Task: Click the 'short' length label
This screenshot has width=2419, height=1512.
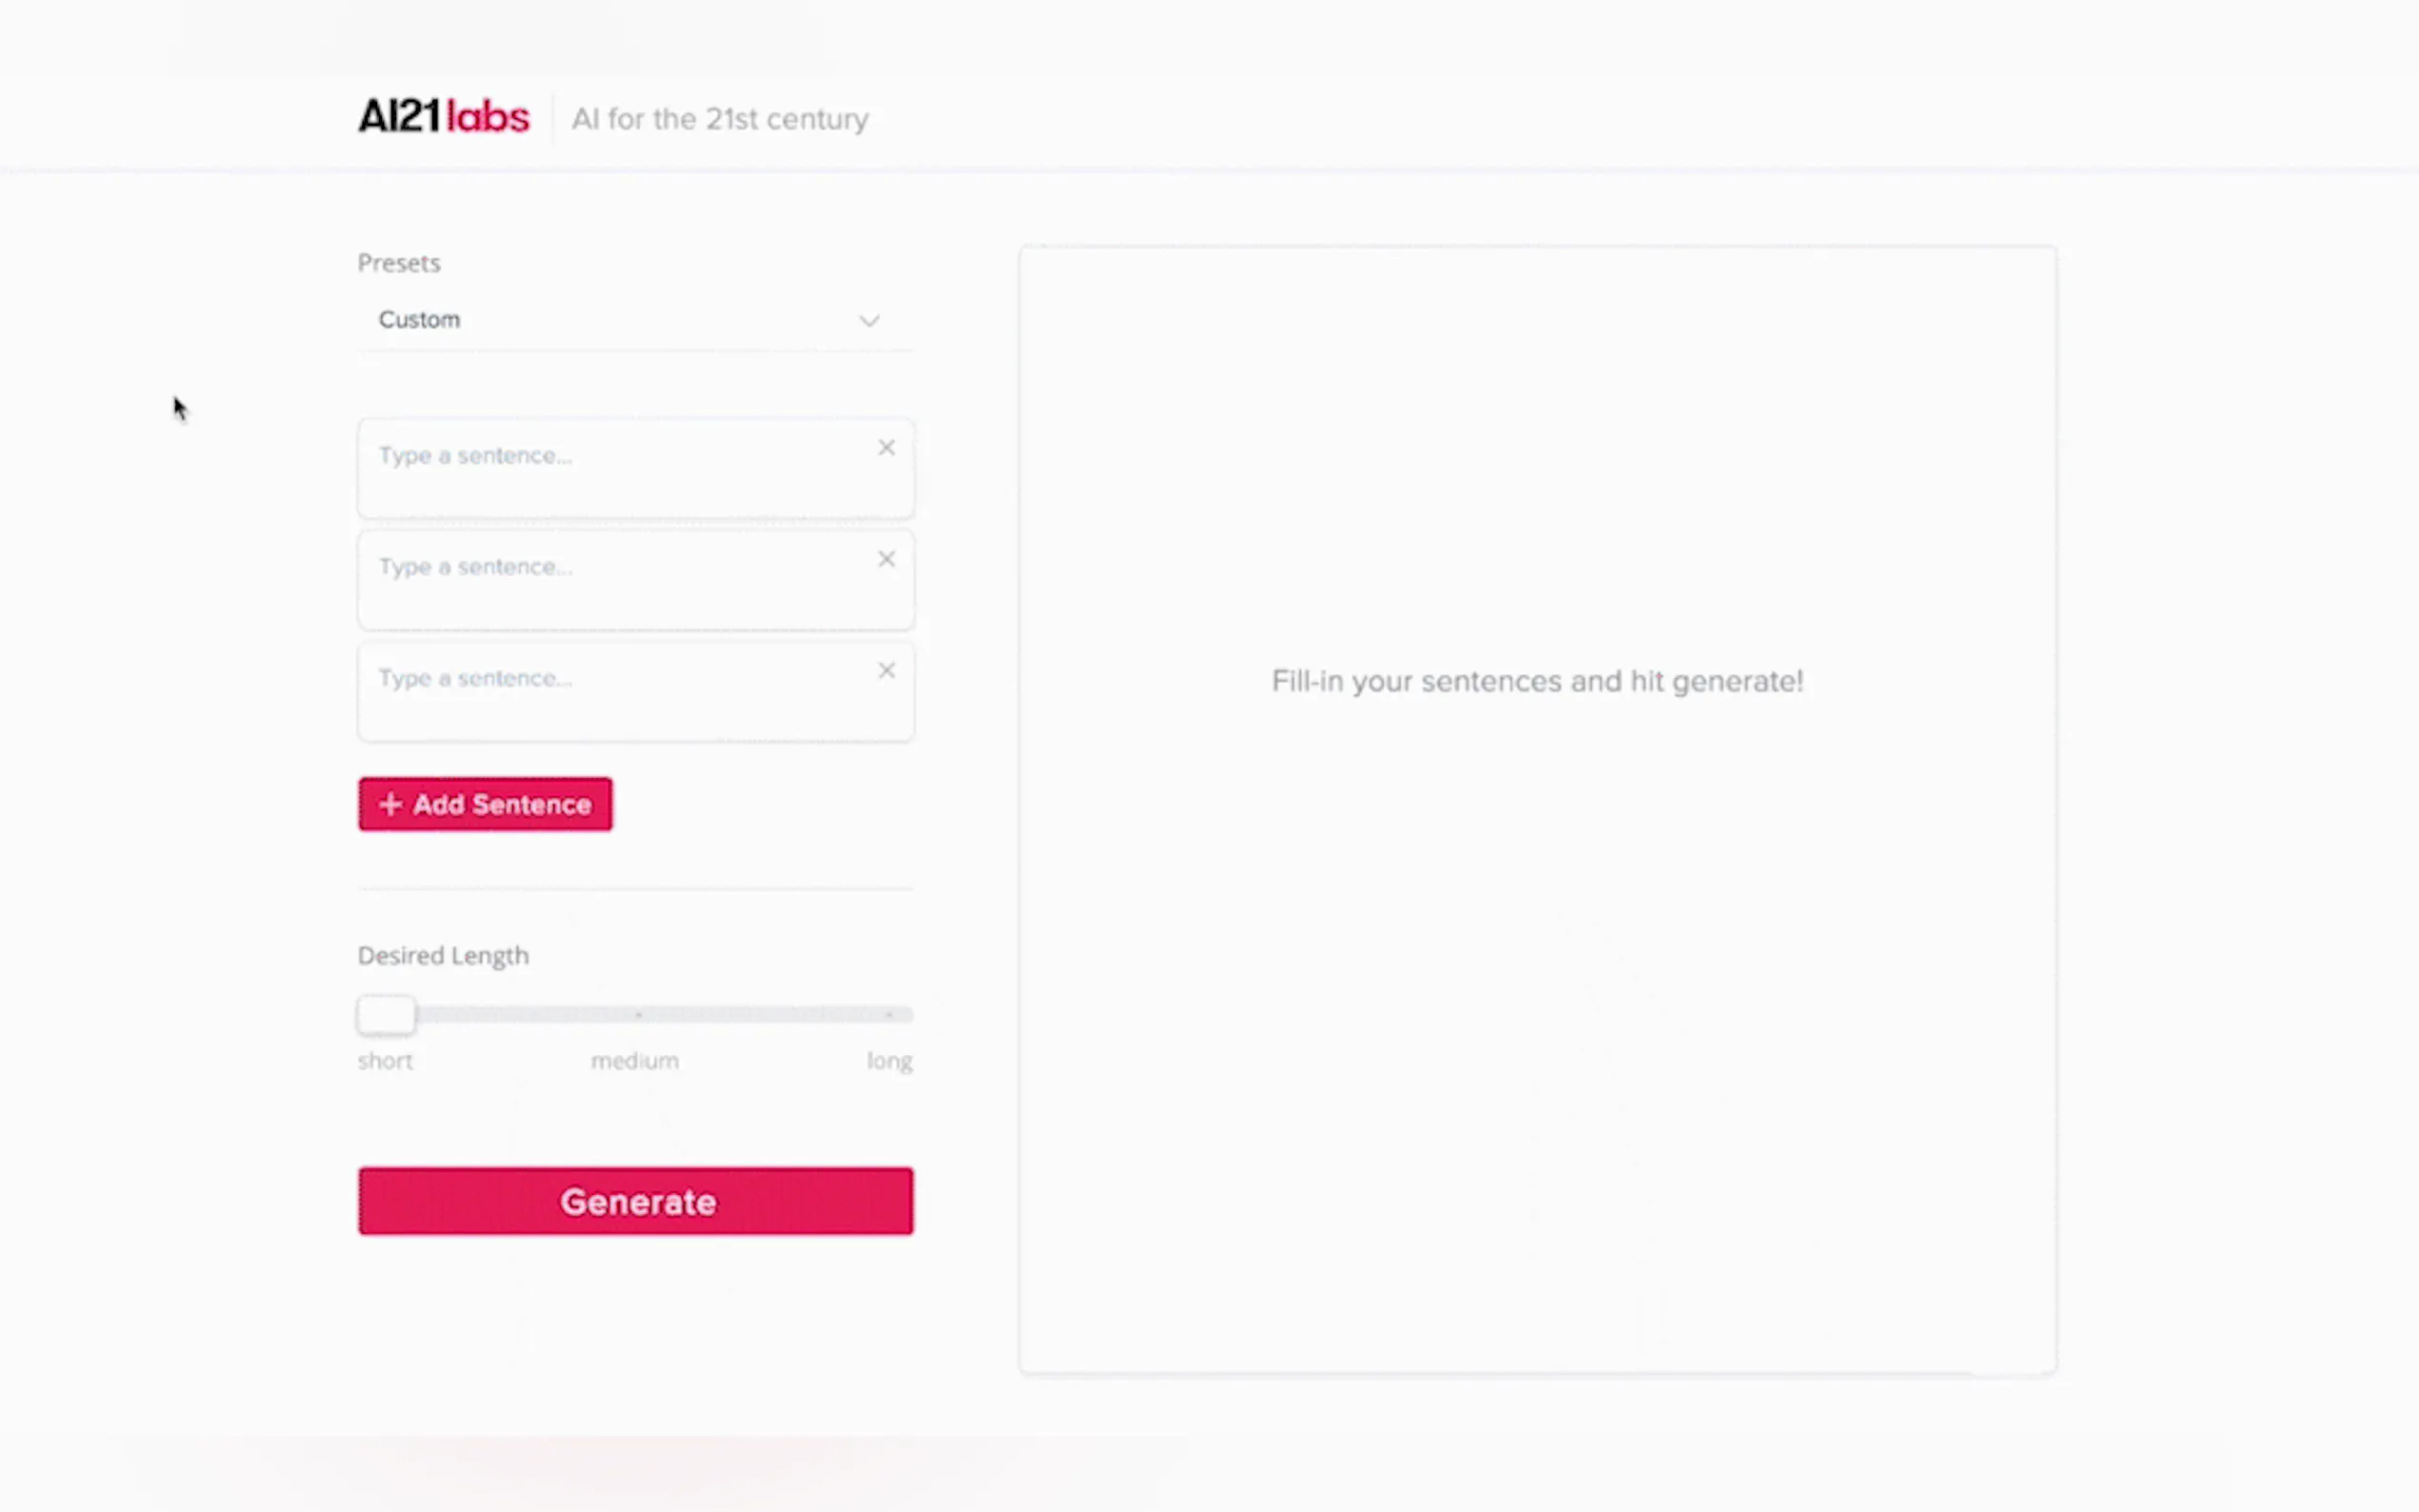Action: pyautogui.click(x=385, y=1061)
